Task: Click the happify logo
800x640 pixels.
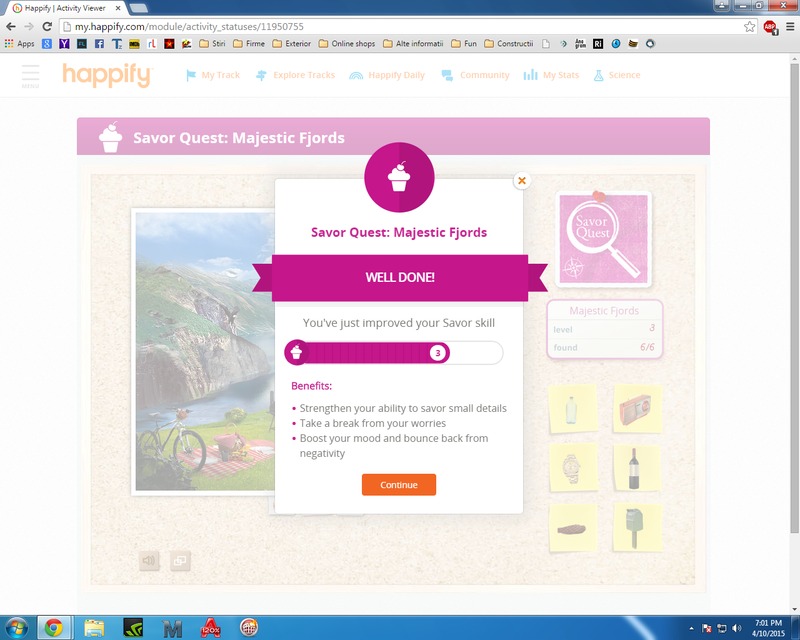Action: tap(107, 76)
